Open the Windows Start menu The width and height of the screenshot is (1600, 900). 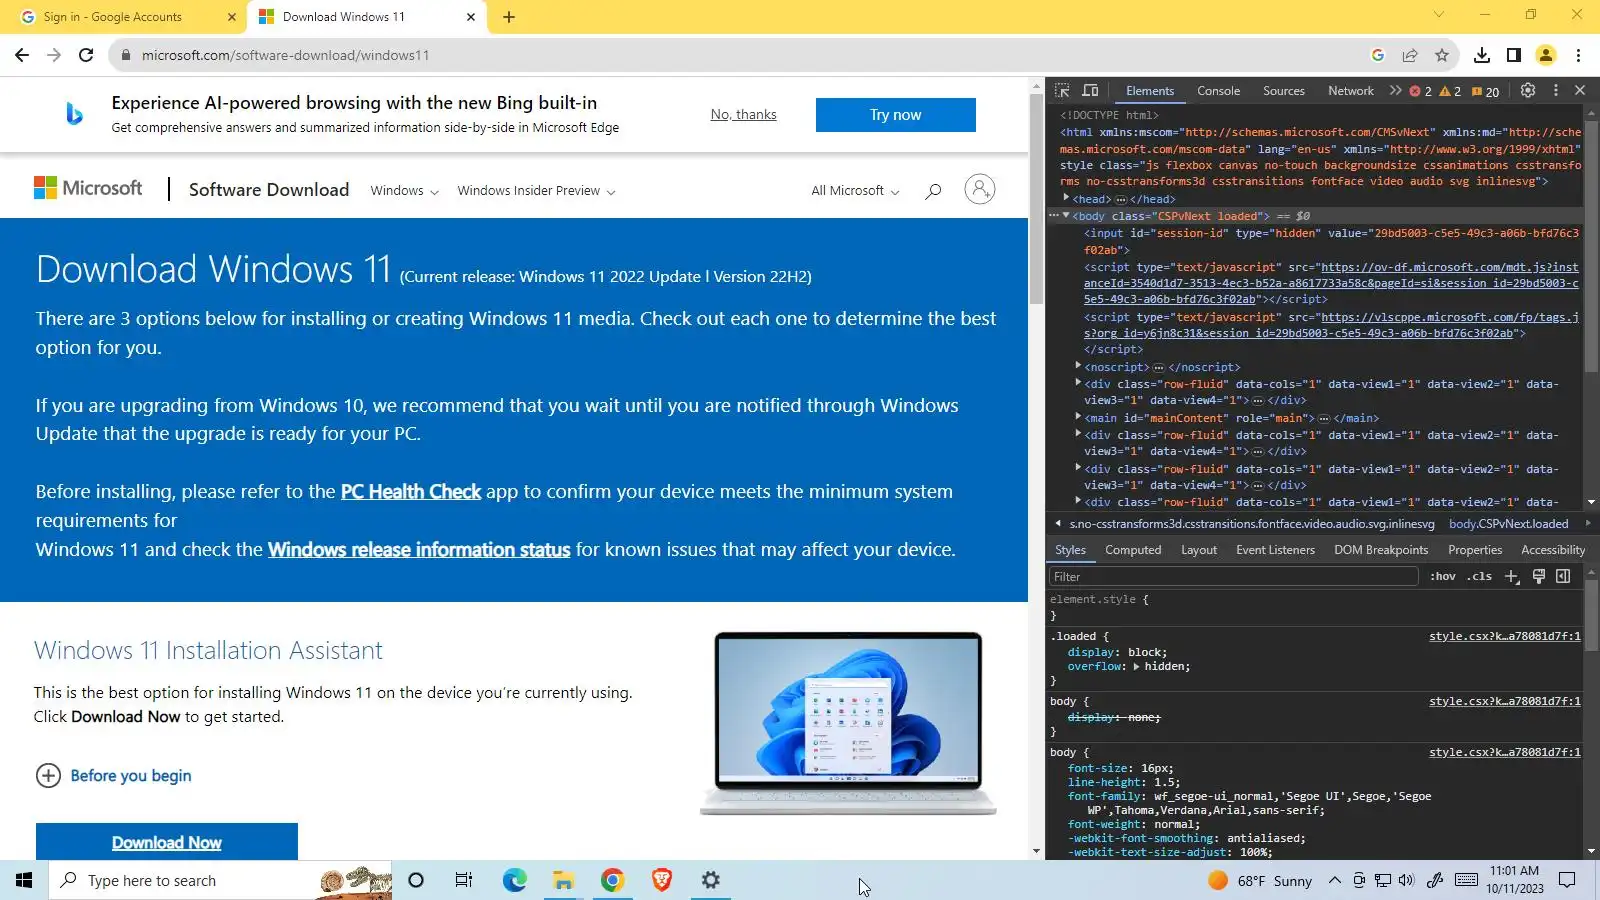pyautogui.click(x=24, y=880)
